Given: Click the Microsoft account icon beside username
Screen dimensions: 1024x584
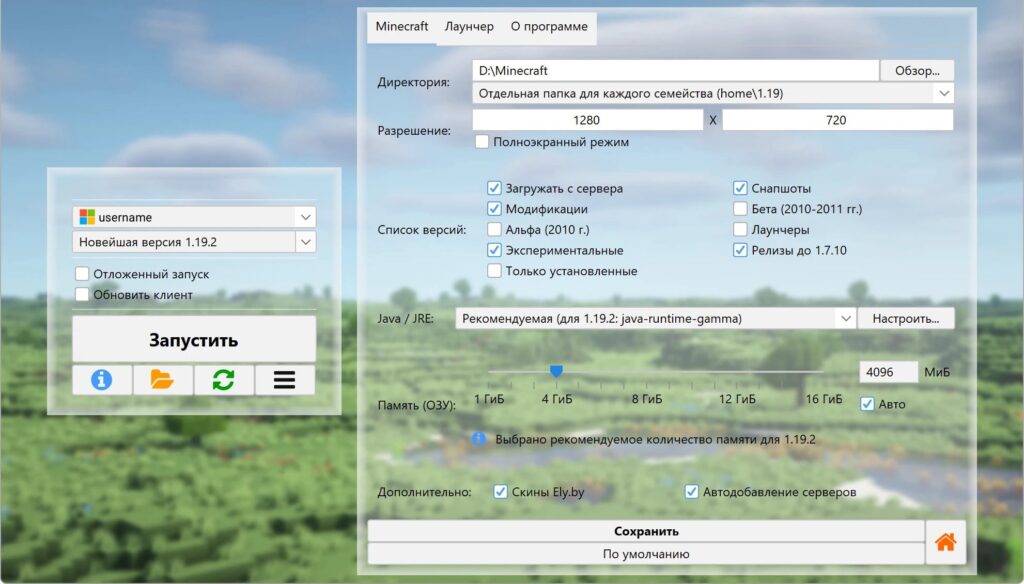Looking at the screenshot, I should tap(87, 217).
